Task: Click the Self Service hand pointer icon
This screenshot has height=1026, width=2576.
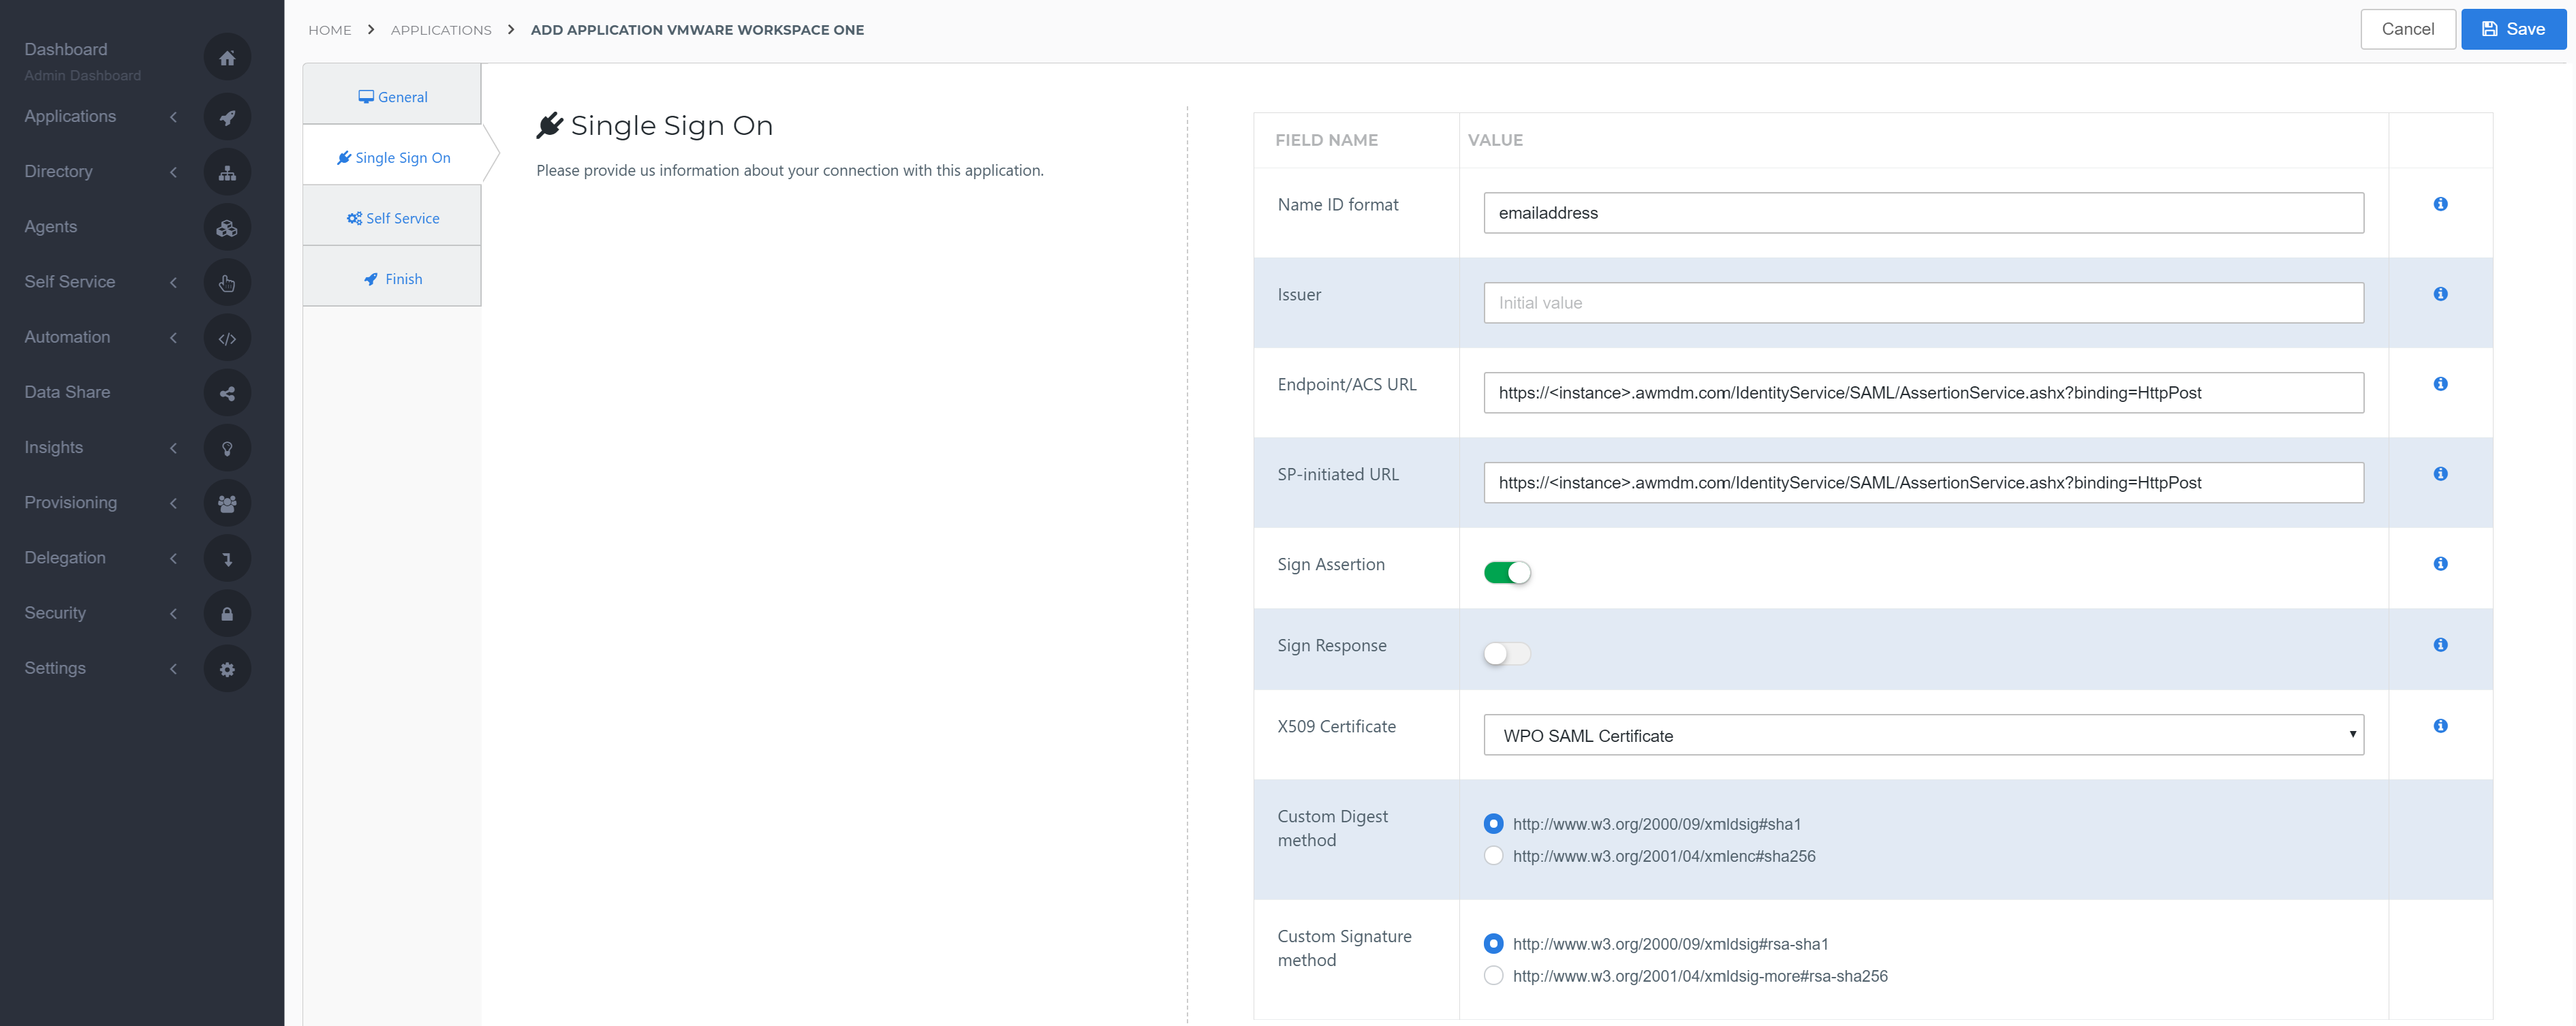Action: point(227,283)
